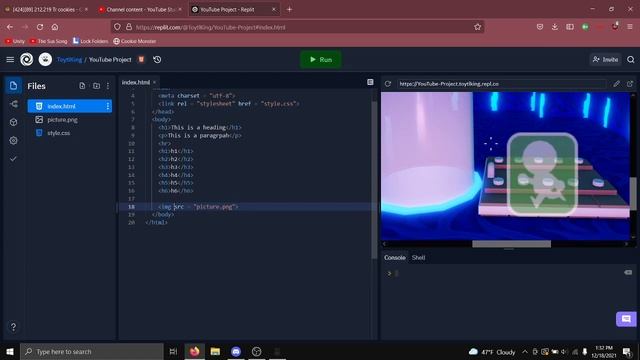640x360 pixels.
Task: Open the Help question mark icon
Action: 13,327
